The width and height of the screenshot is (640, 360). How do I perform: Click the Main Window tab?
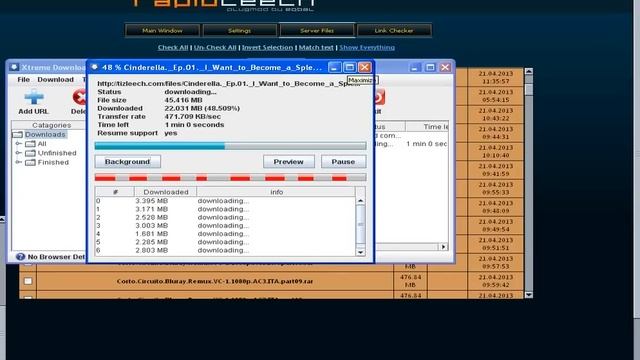click(162, 30)
